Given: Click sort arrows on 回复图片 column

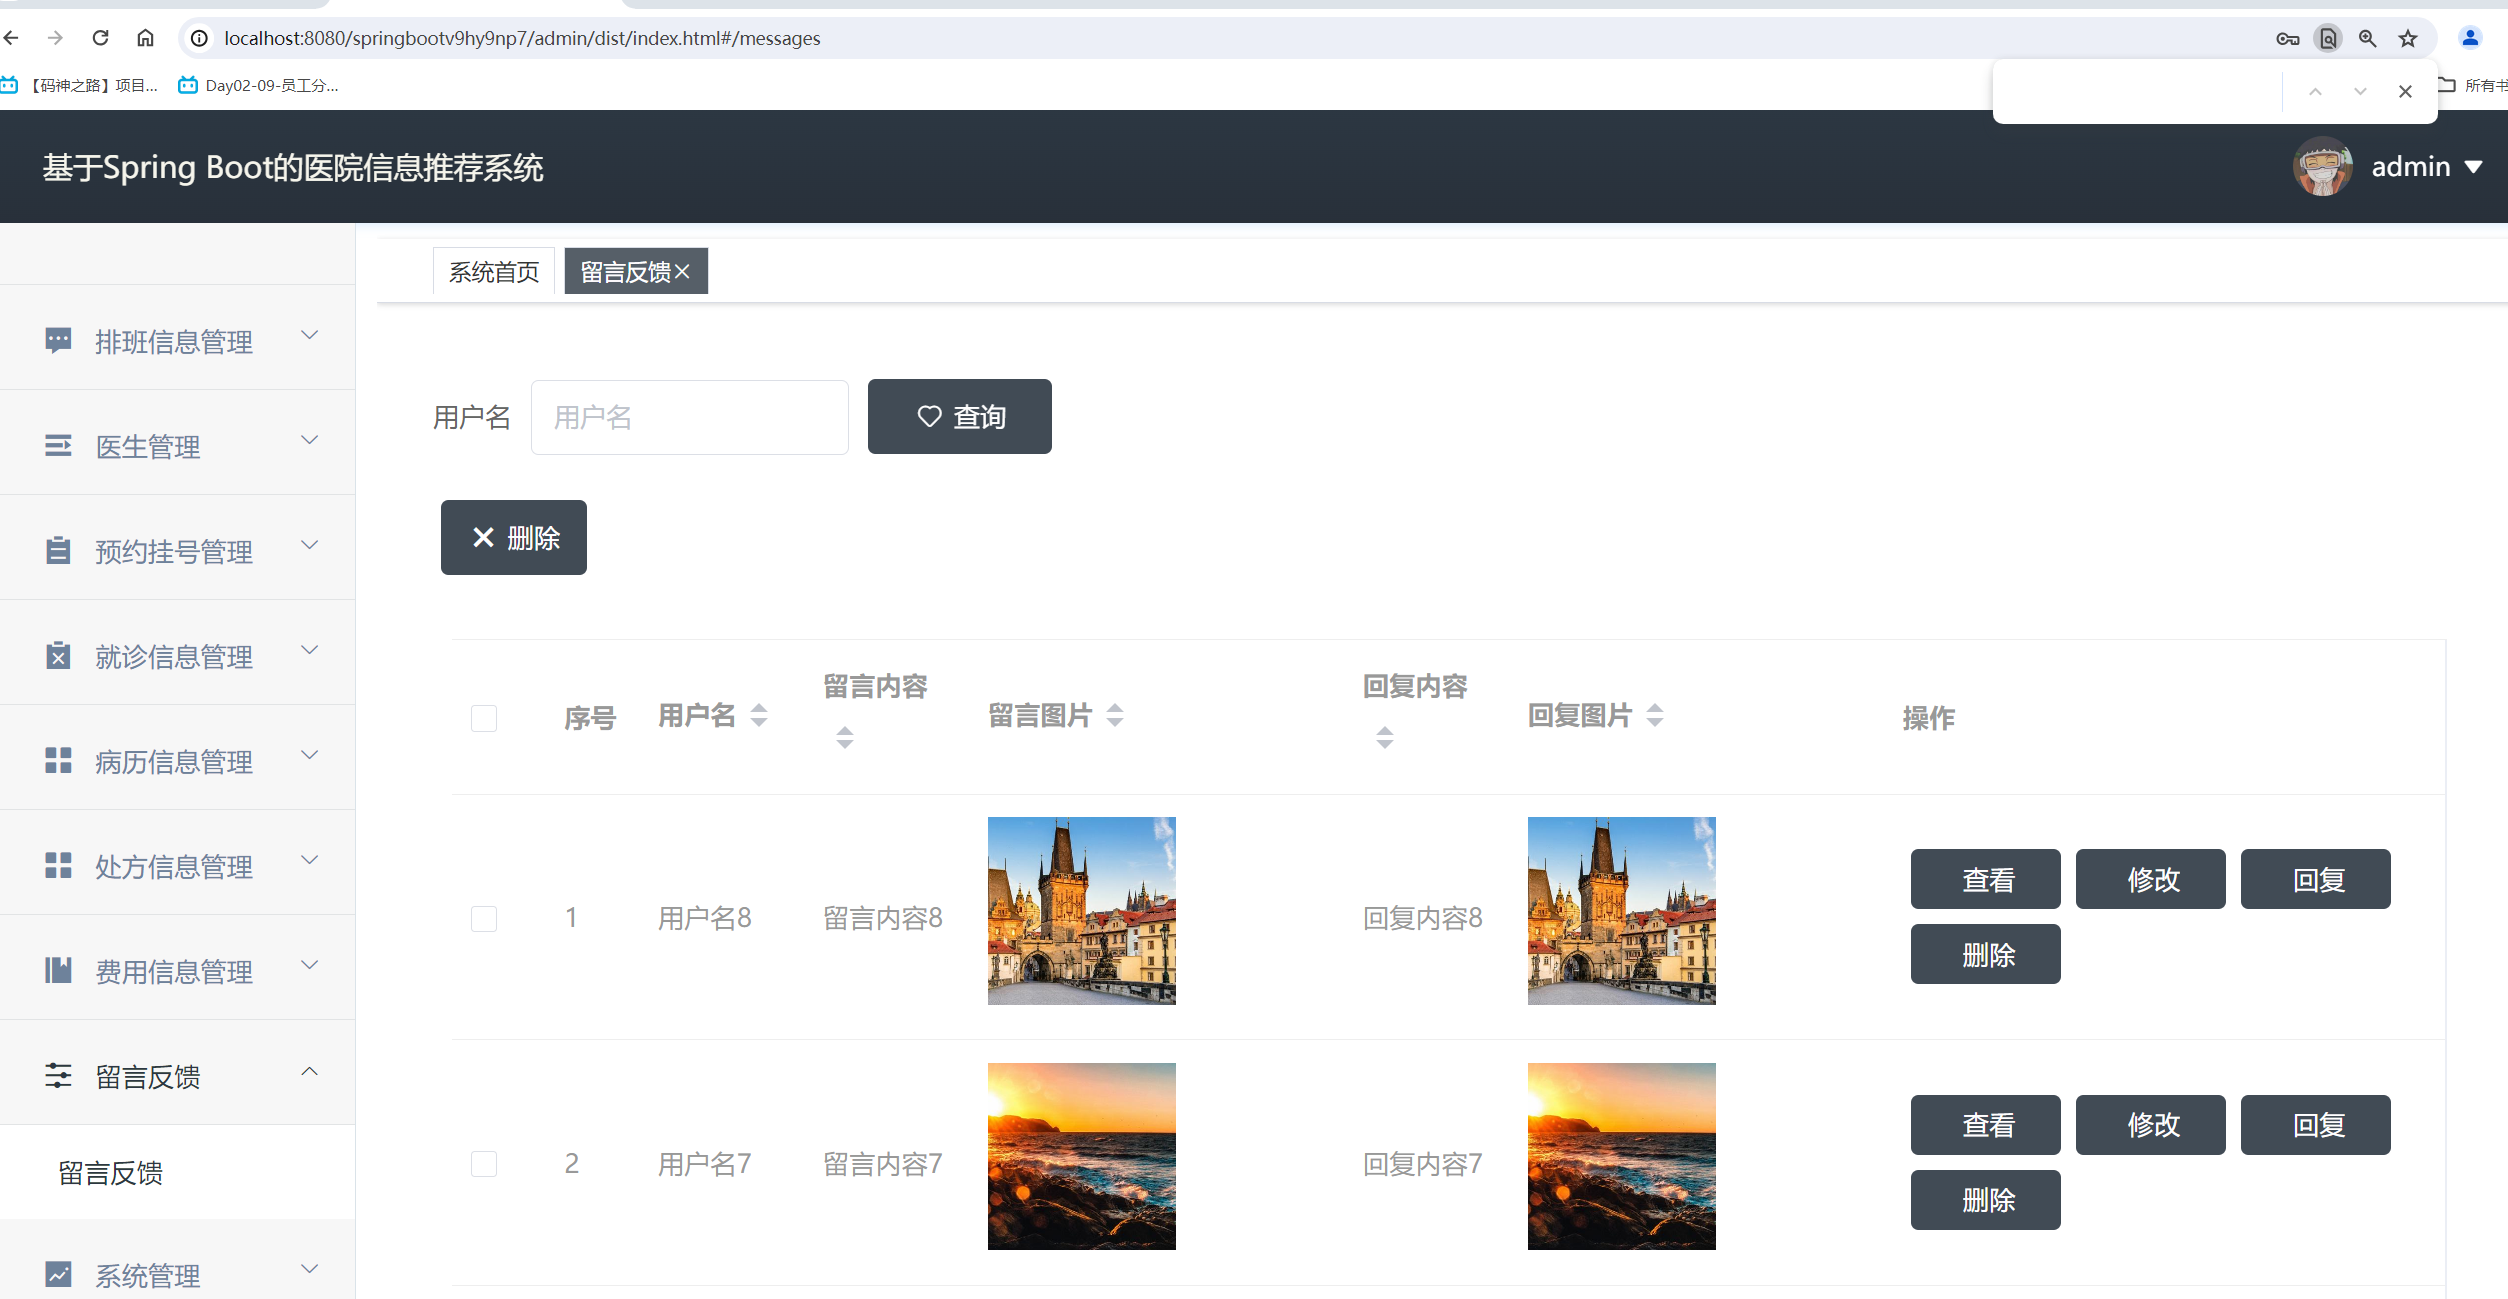Looking at the screenshot, I should tap(1655, 715).
